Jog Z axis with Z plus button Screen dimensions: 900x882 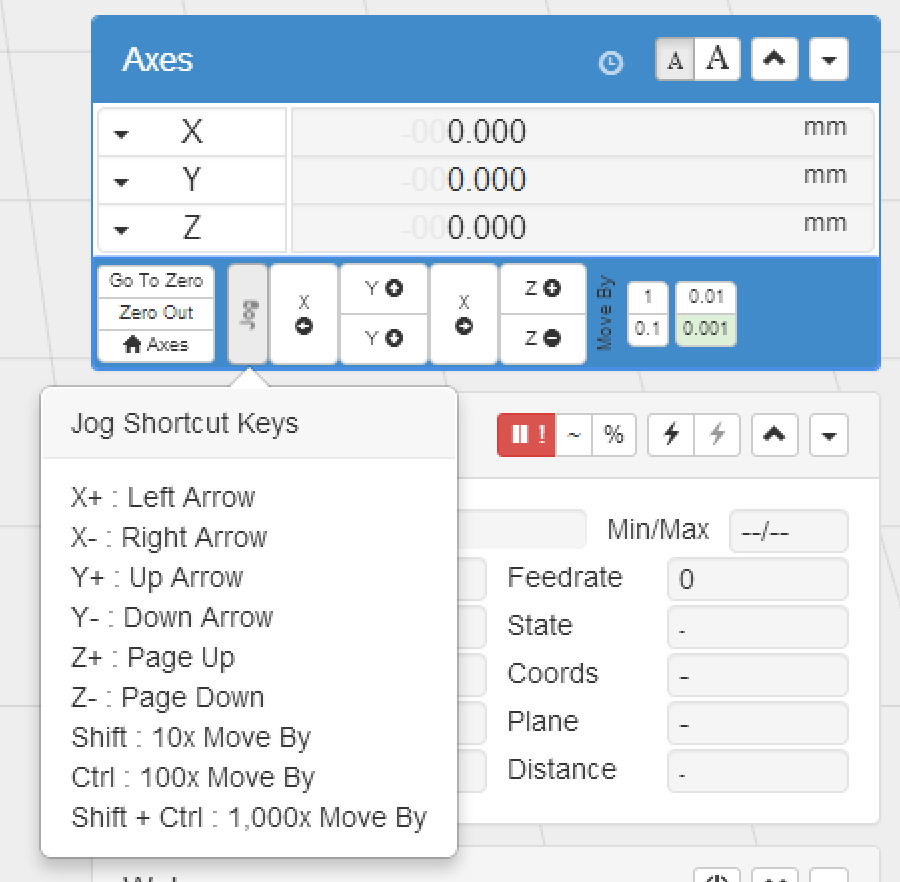pyautogui.click(x=542, y=289)
